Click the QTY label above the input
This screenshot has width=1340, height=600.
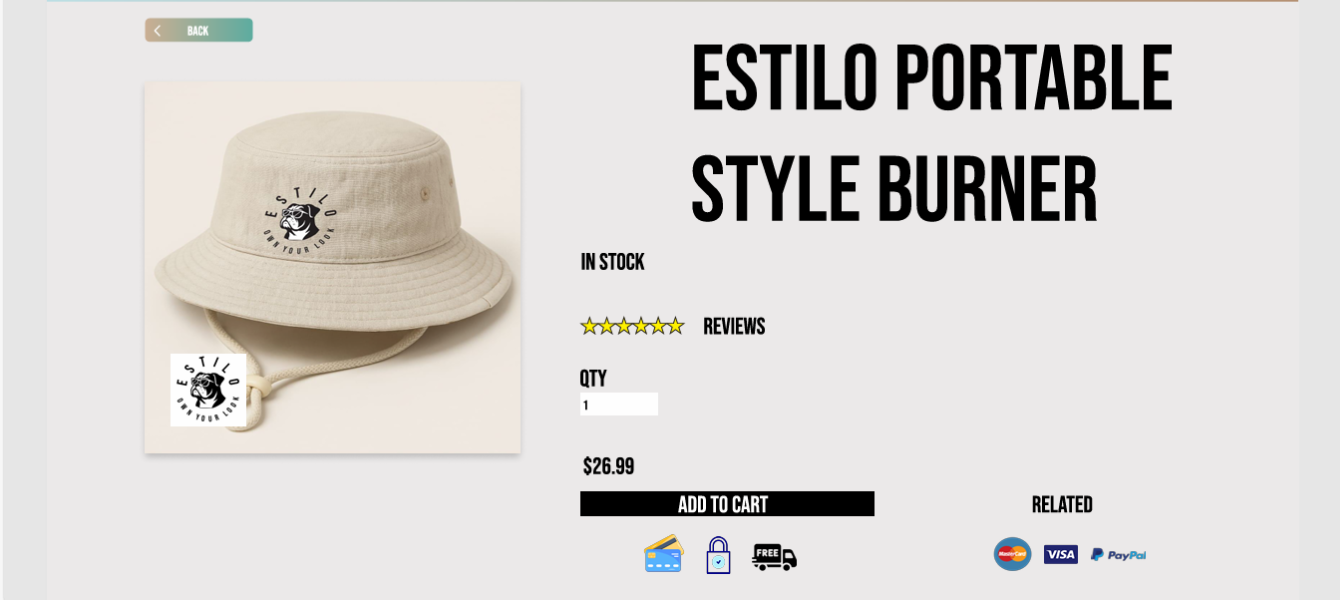[x=593, y=378]
